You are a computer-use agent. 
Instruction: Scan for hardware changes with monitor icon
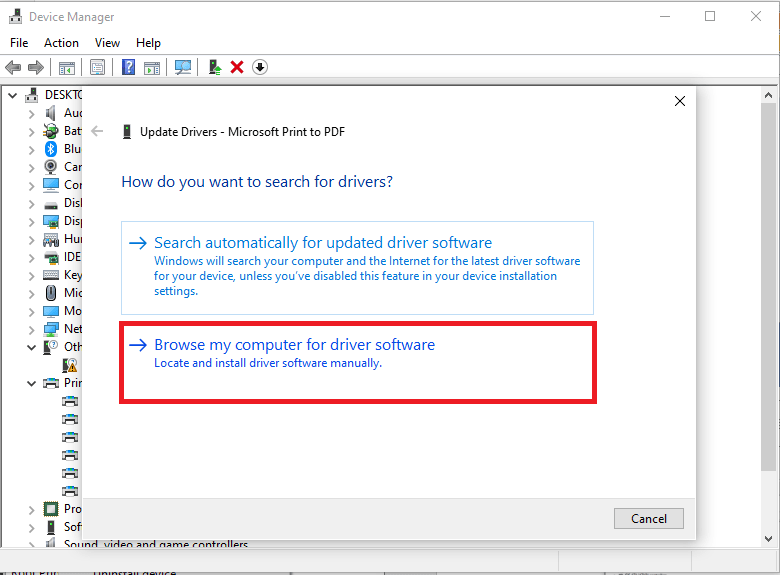(183, 67)
